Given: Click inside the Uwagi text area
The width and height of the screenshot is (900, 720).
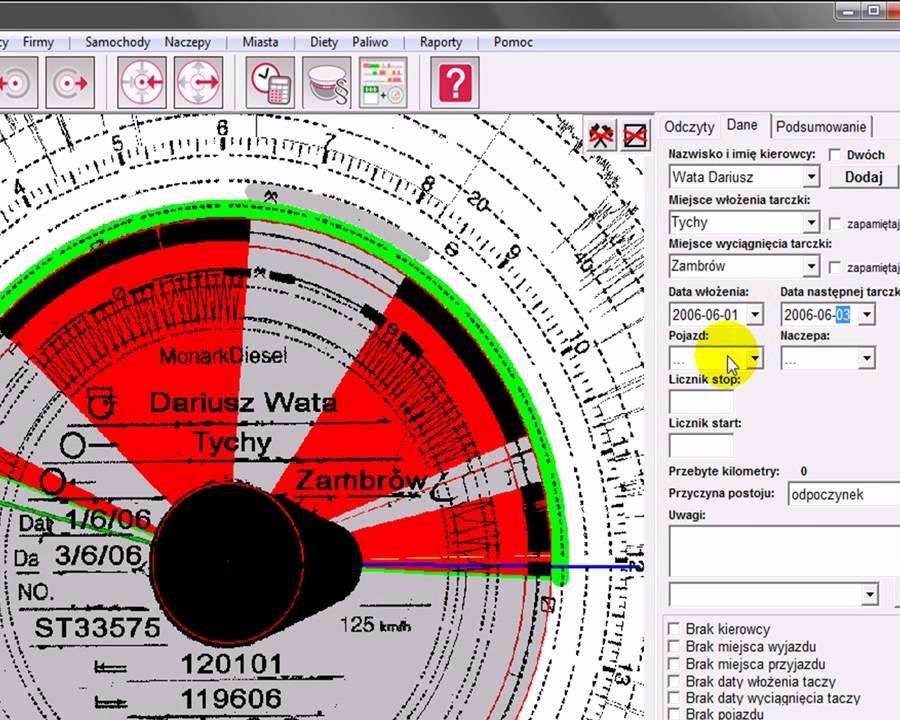Looking at the screenshot, I should click(x=785, y=551).
